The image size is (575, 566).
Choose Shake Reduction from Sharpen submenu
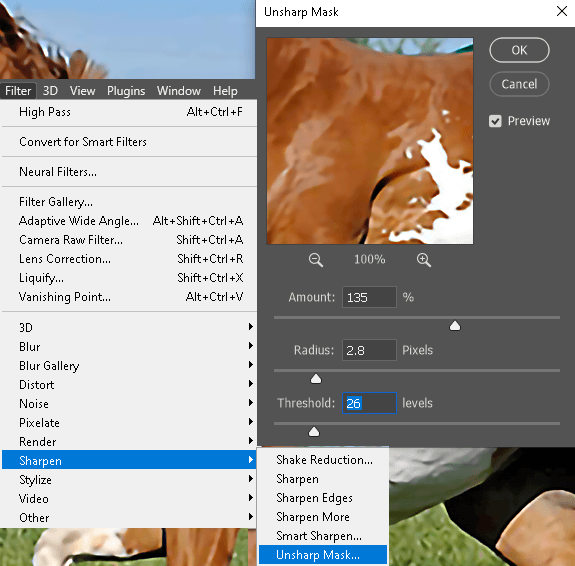point(323,460)
